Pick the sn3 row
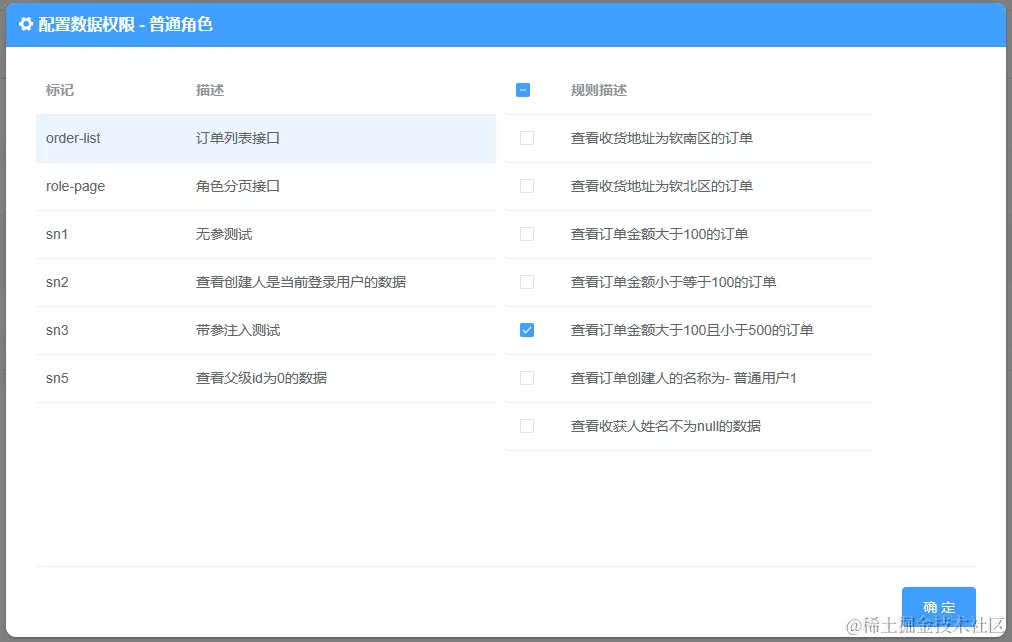 pos(266,330)
